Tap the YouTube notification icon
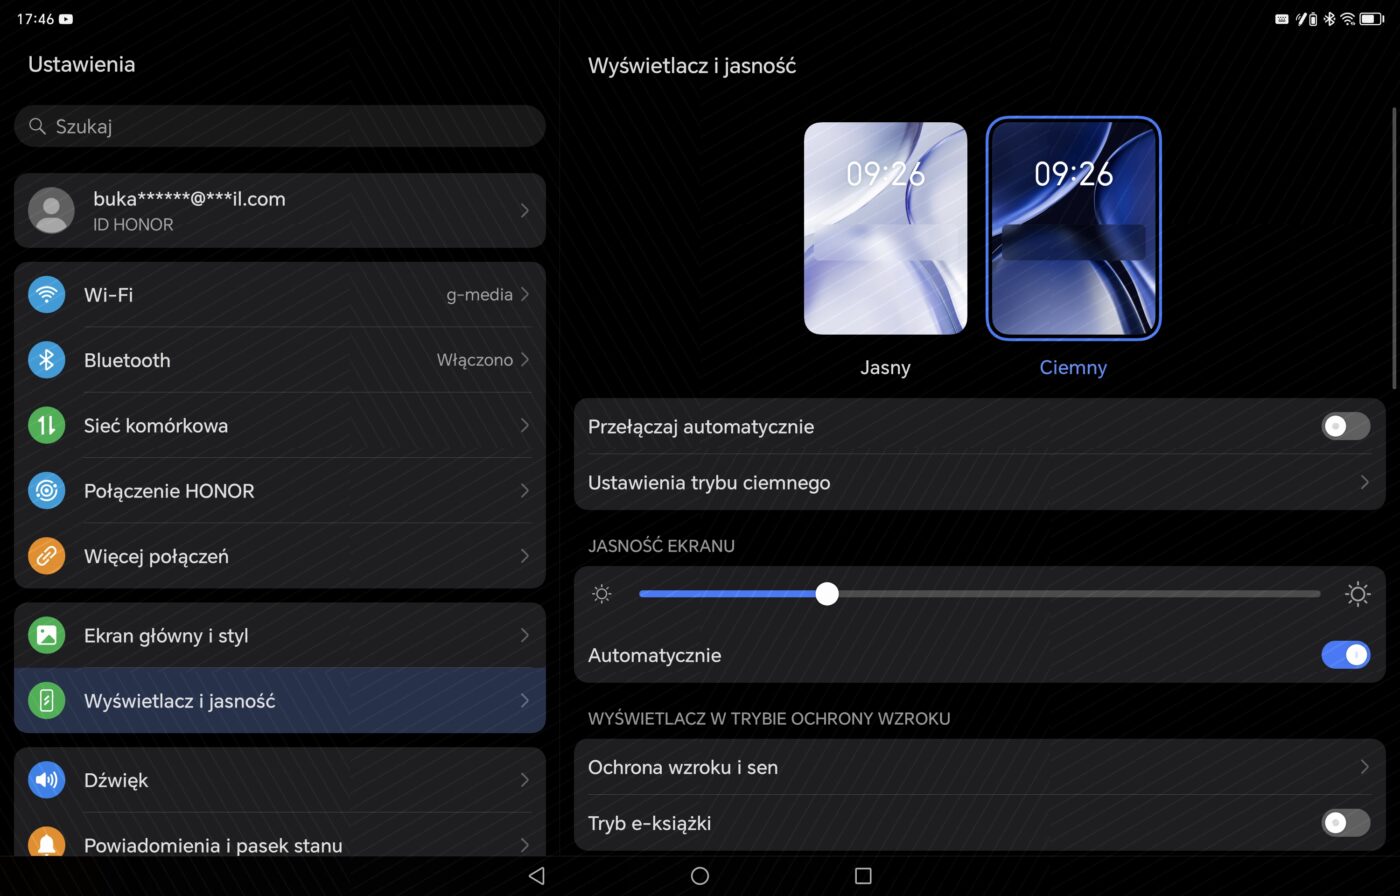 (66, 18)
